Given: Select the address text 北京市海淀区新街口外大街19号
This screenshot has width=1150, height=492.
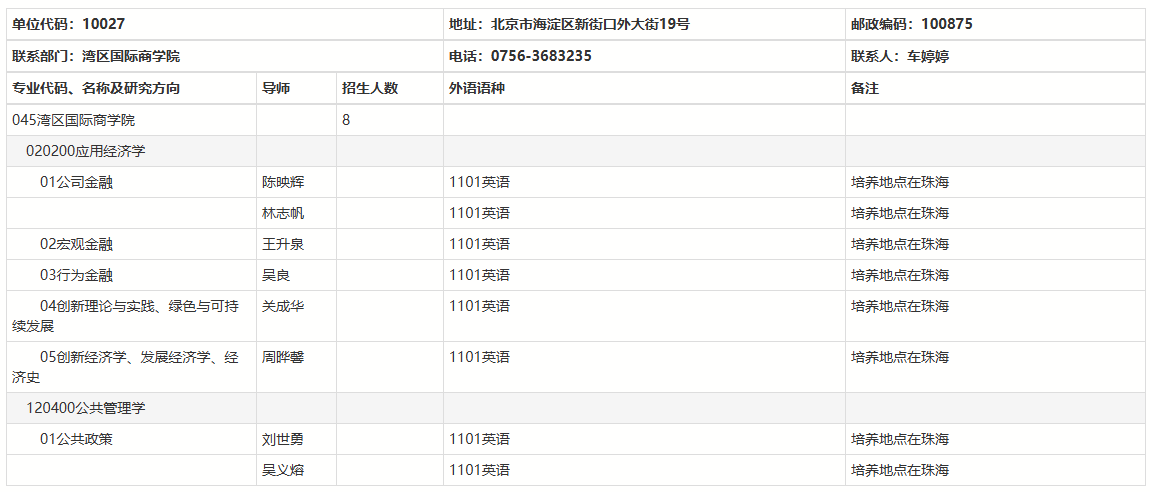Looking at the screenshot, I should [x=588, y=24].
